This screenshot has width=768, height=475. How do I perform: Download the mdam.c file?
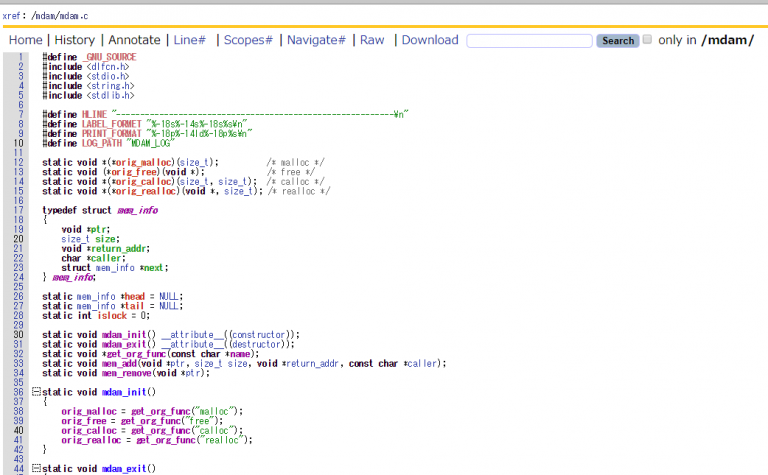430,40
